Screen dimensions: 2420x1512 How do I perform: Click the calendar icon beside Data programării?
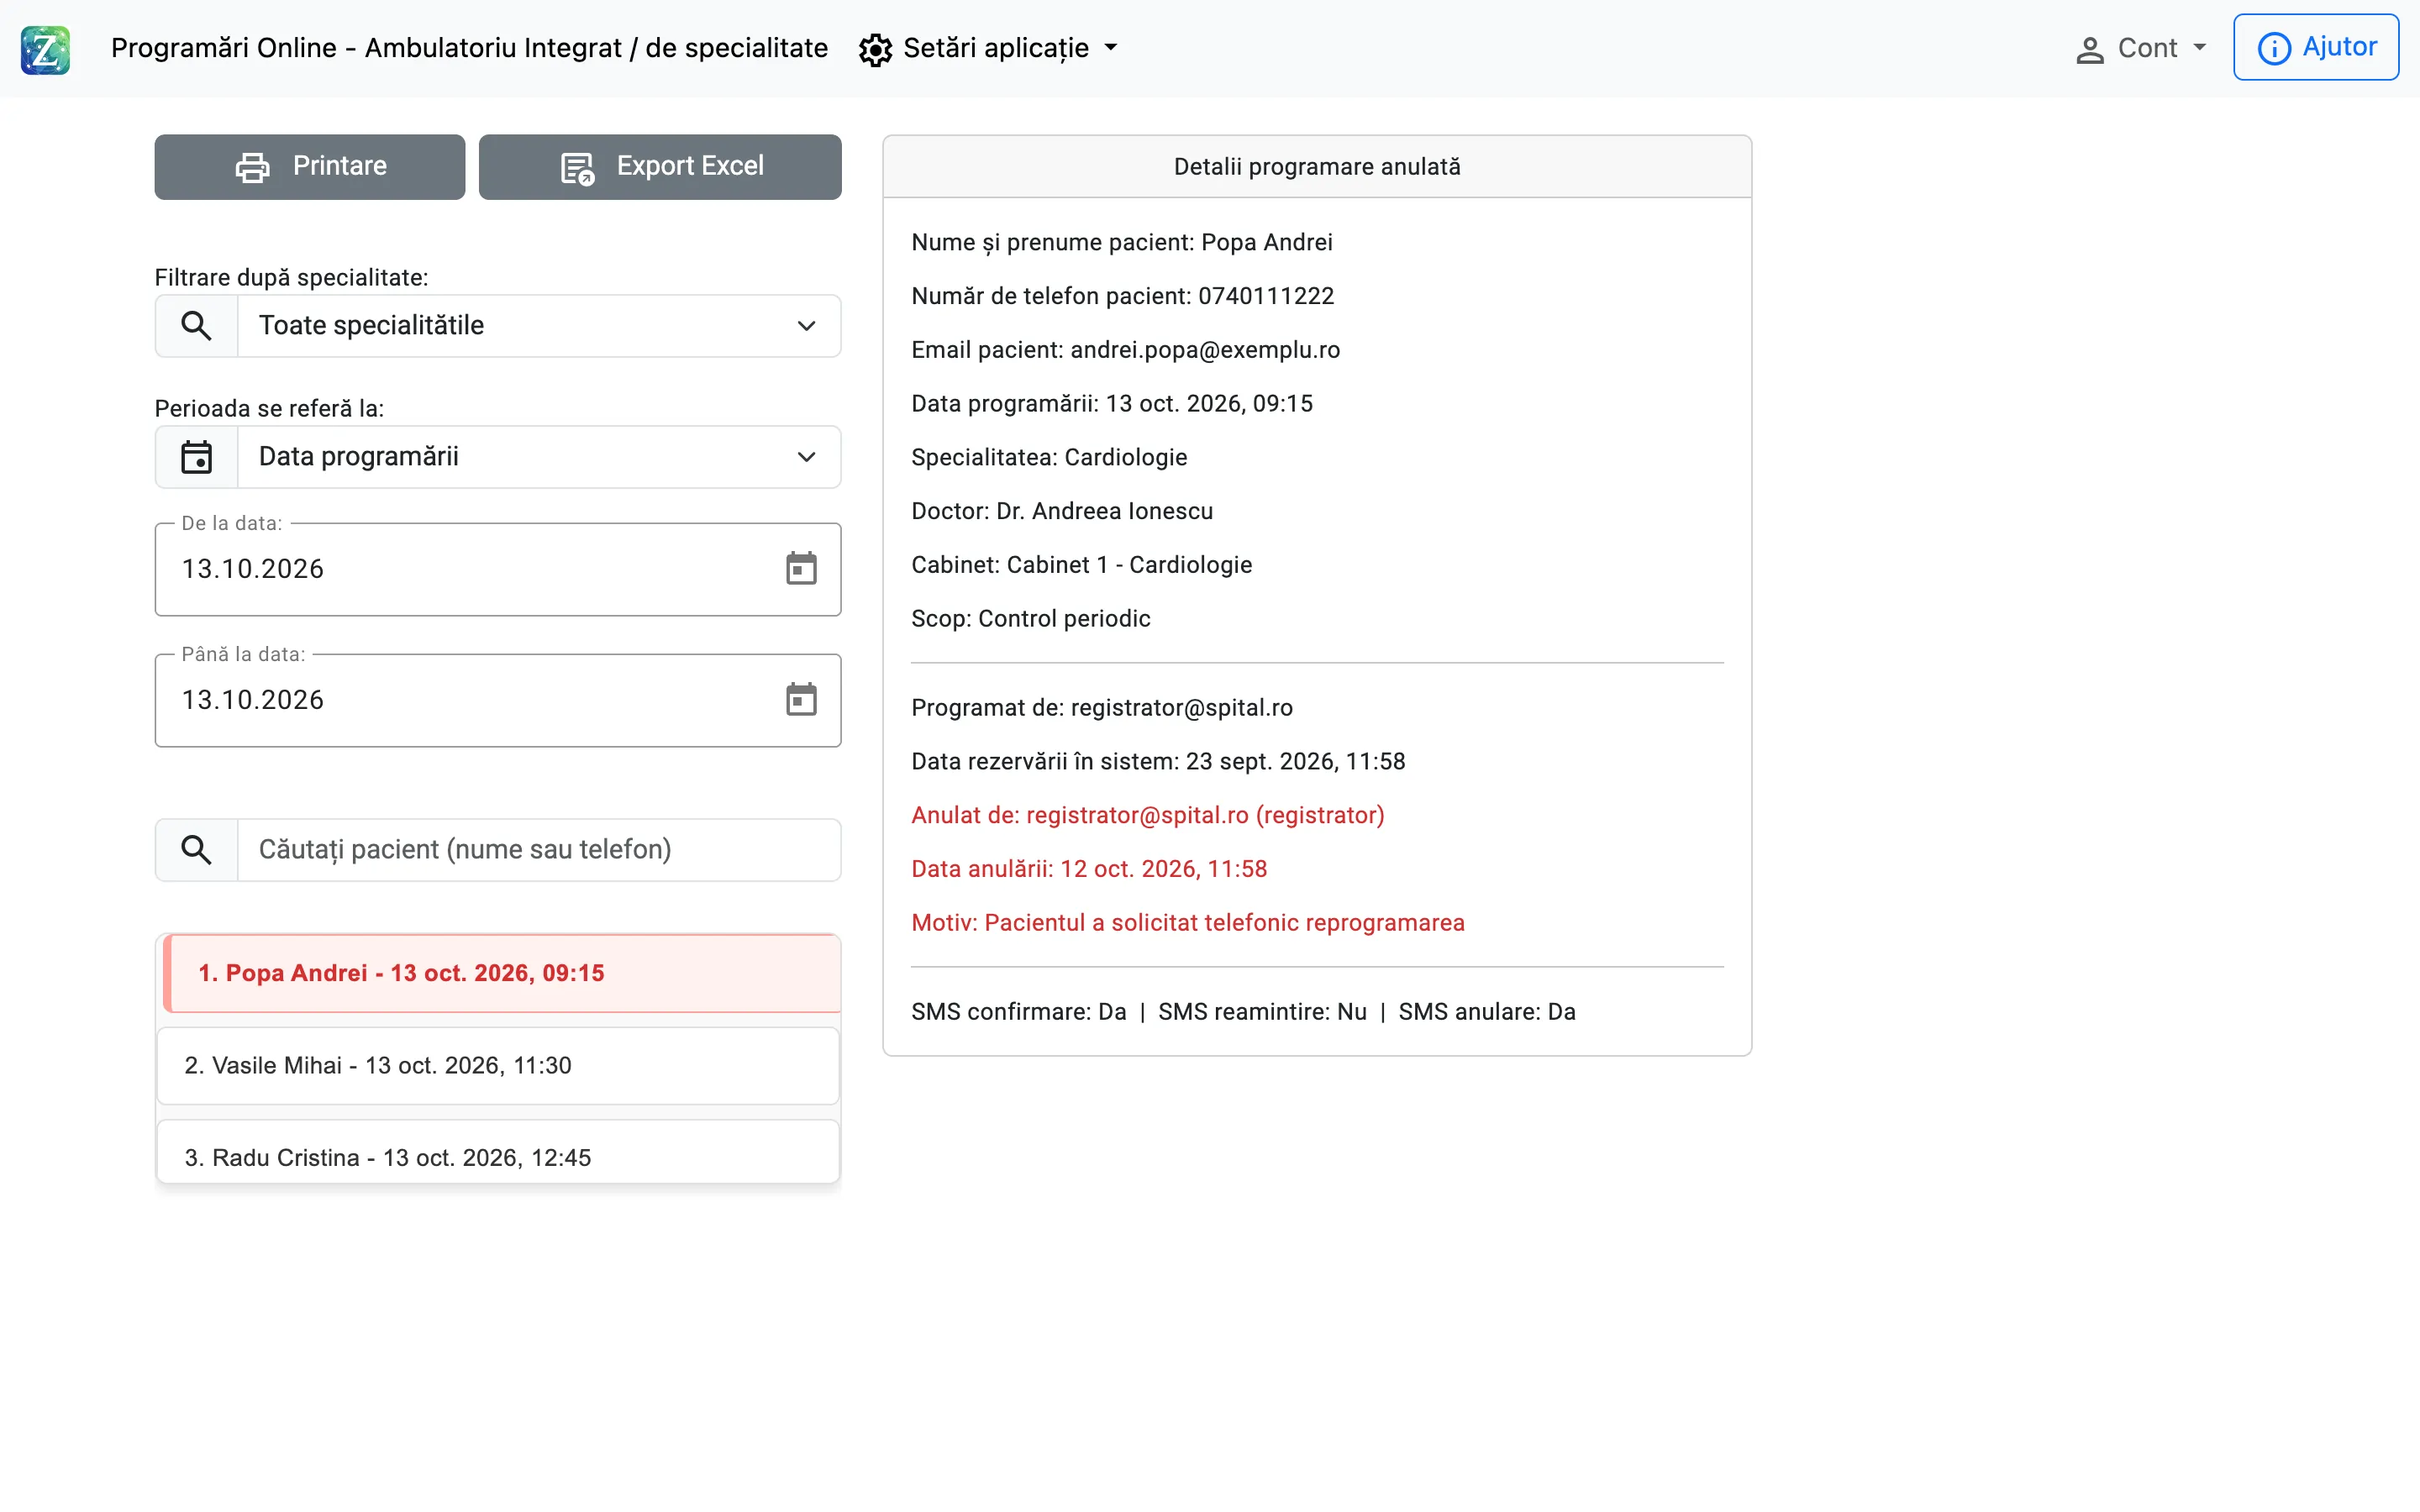point(196,457)
